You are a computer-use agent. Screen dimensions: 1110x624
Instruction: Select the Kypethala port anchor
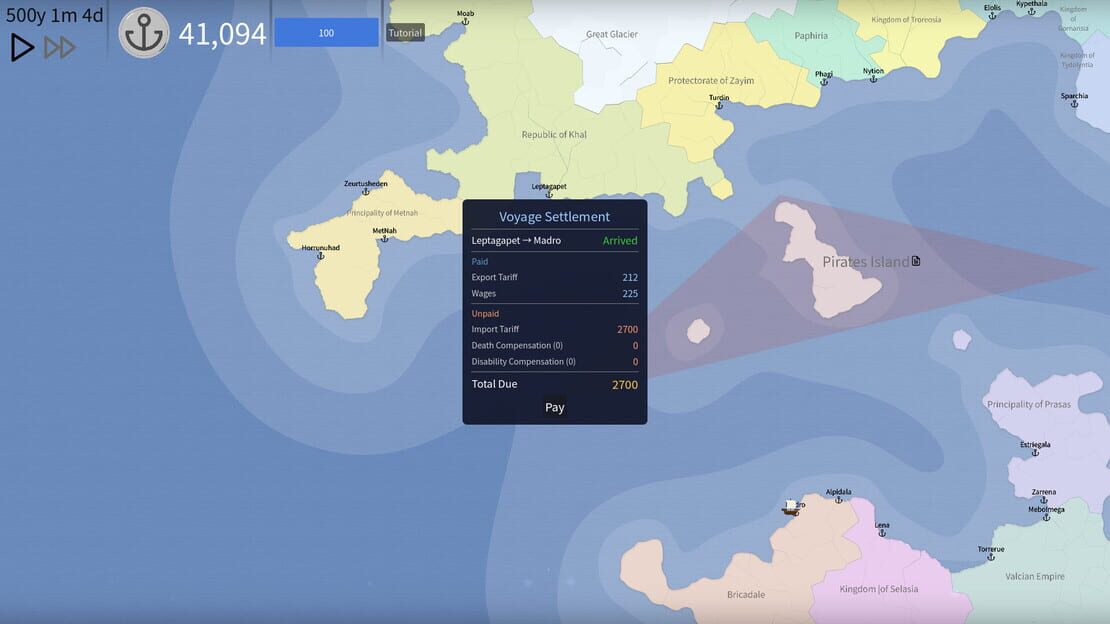click(1031, 11)
